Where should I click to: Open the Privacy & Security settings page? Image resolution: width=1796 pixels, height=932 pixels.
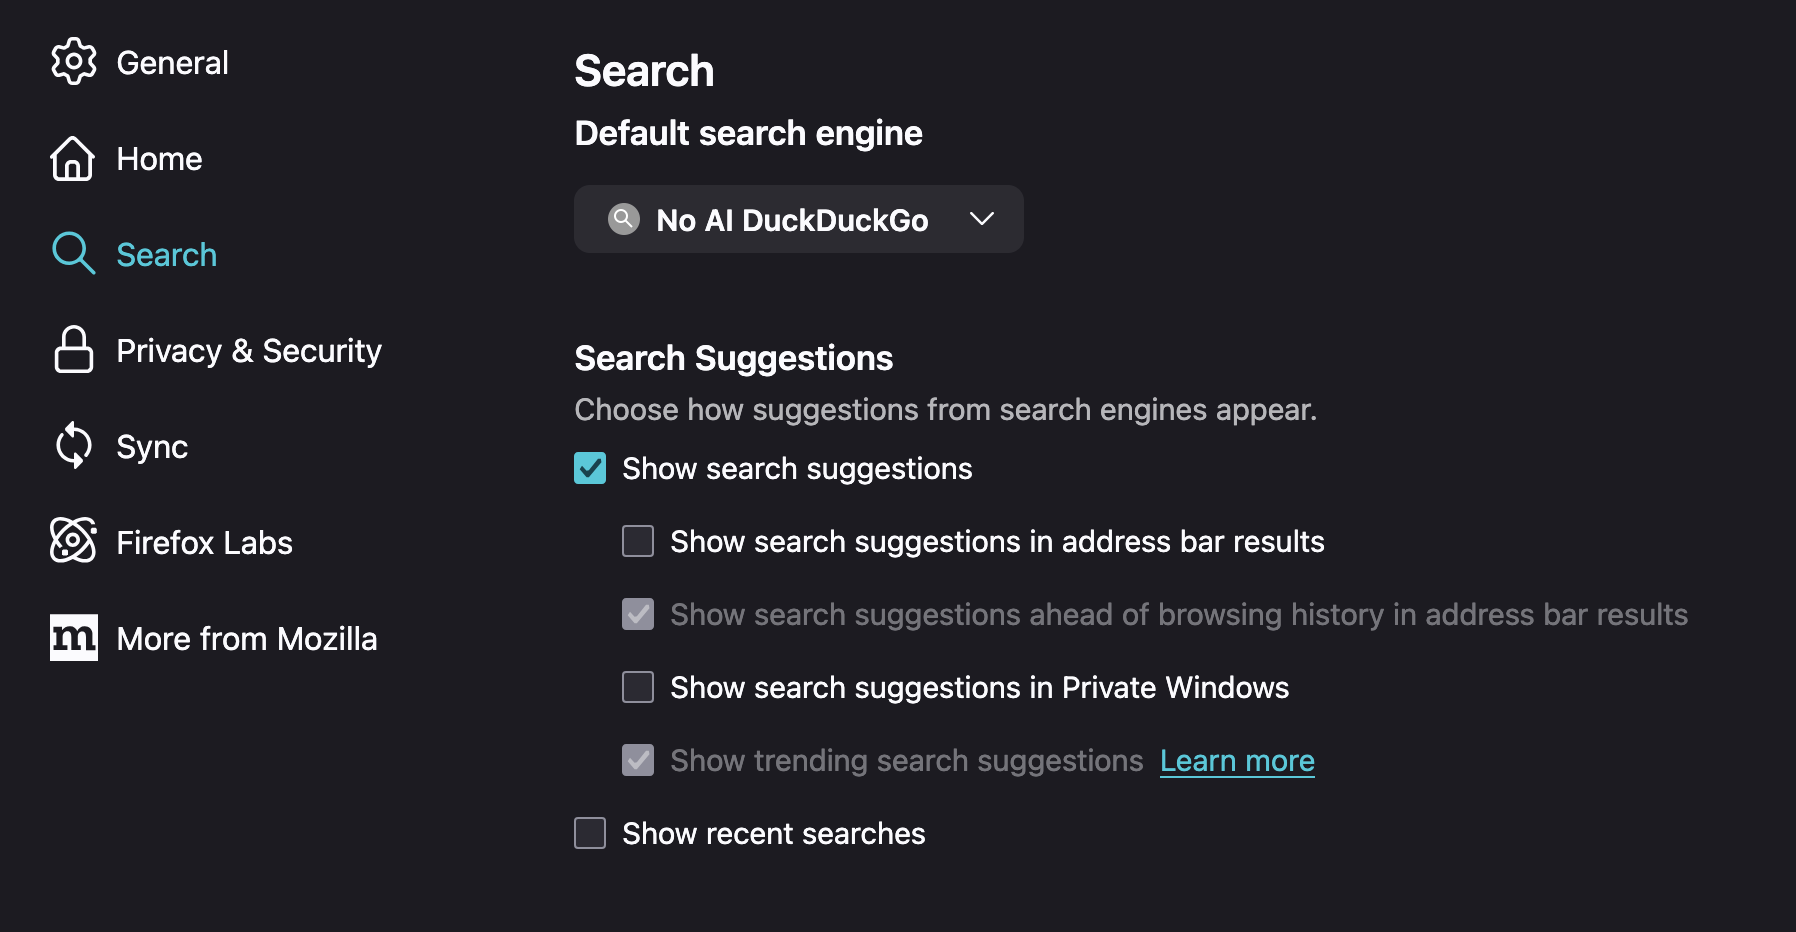[249, 351]
